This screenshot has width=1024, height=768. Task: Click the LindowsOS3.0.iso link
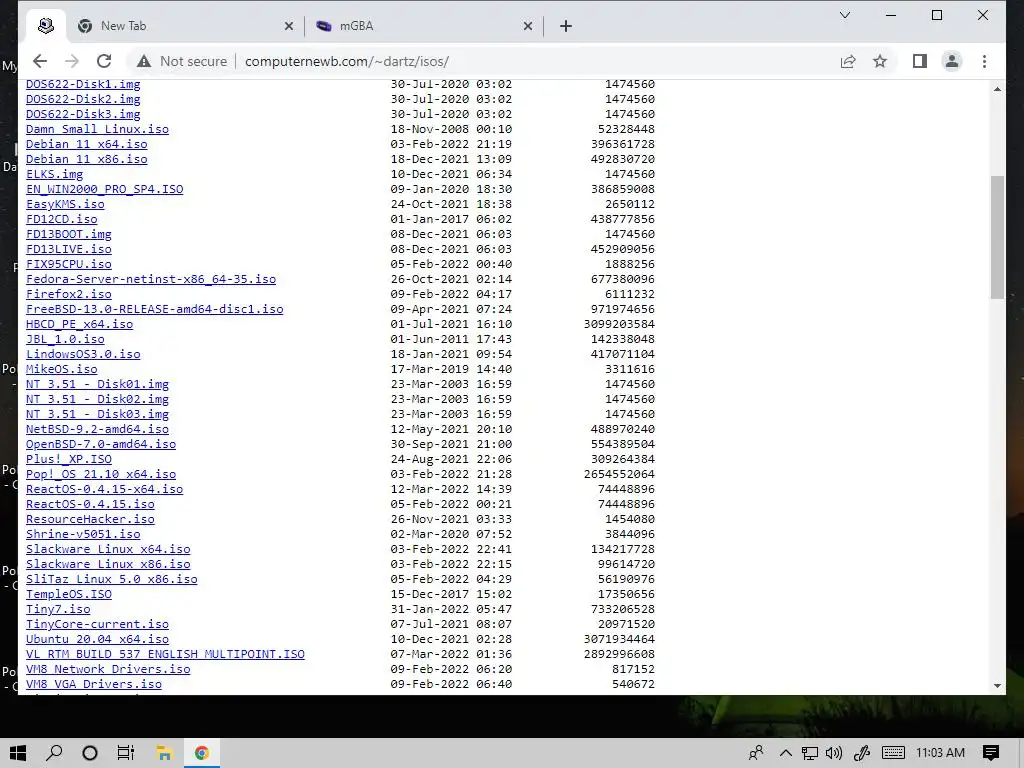tap(83, 354)
